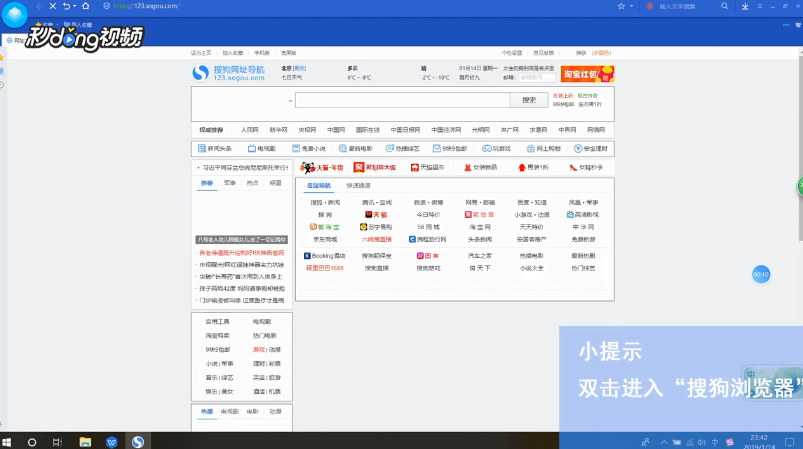Expand the dropdown beside the undo arrow
The height and width of the screenshot is (449, 803).
(75, 6)
